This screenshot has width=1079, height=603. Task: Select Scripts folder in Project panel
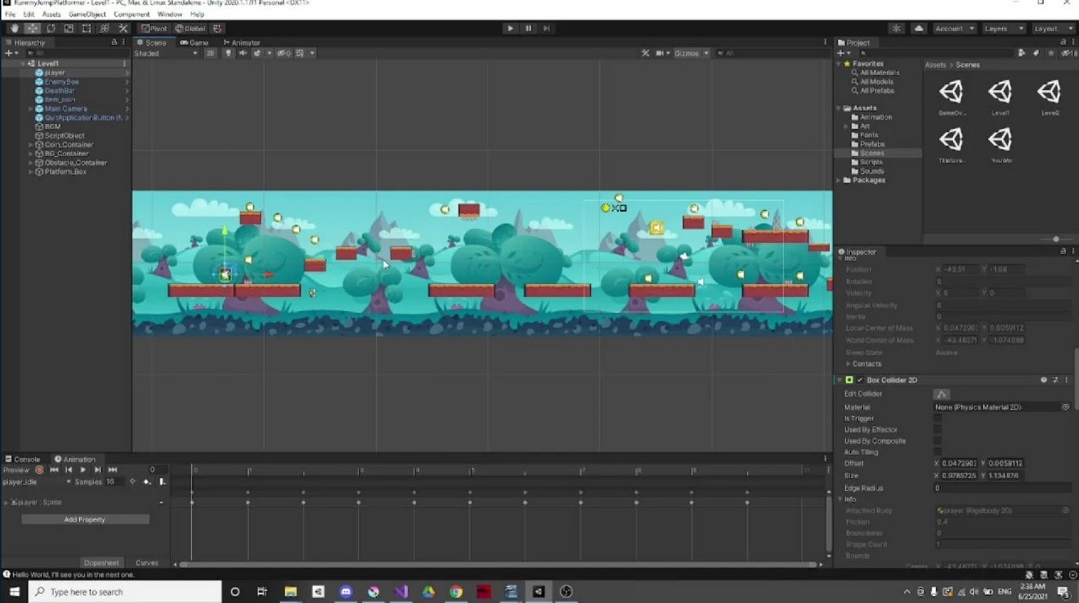click(x=871, y=162)
